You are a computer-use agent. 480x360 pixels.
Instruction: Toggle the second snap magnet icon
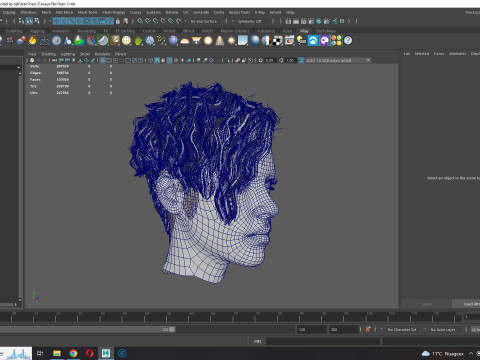click(x=148, y=21)
